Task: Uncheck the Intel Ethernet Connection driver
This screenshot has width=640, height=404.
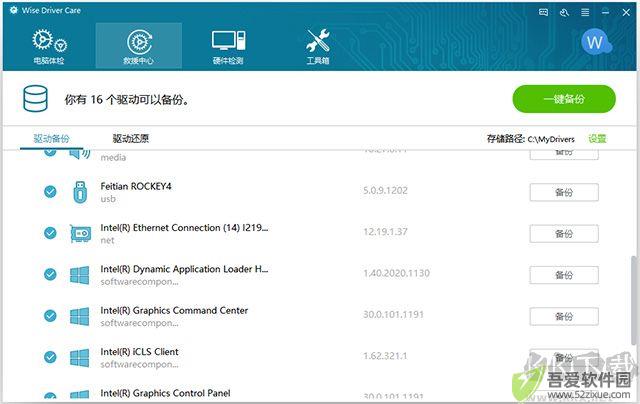Action: pos(50,233)
